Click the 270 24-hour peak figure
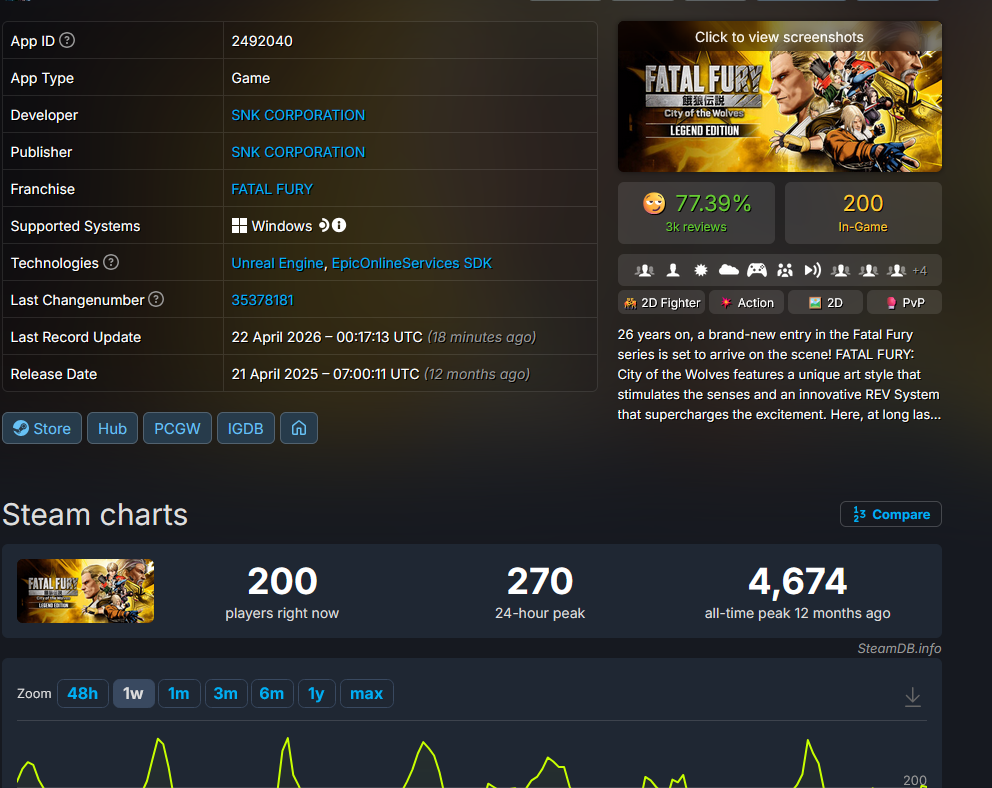The image size is (992, 788). 540,581
